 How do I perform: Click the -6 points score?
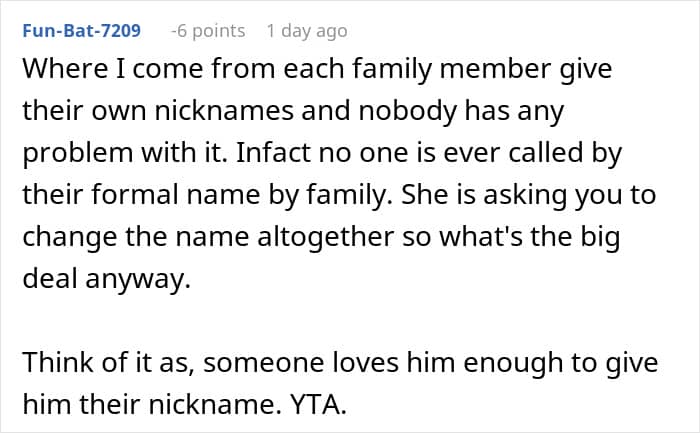click(x=208, y=31)
